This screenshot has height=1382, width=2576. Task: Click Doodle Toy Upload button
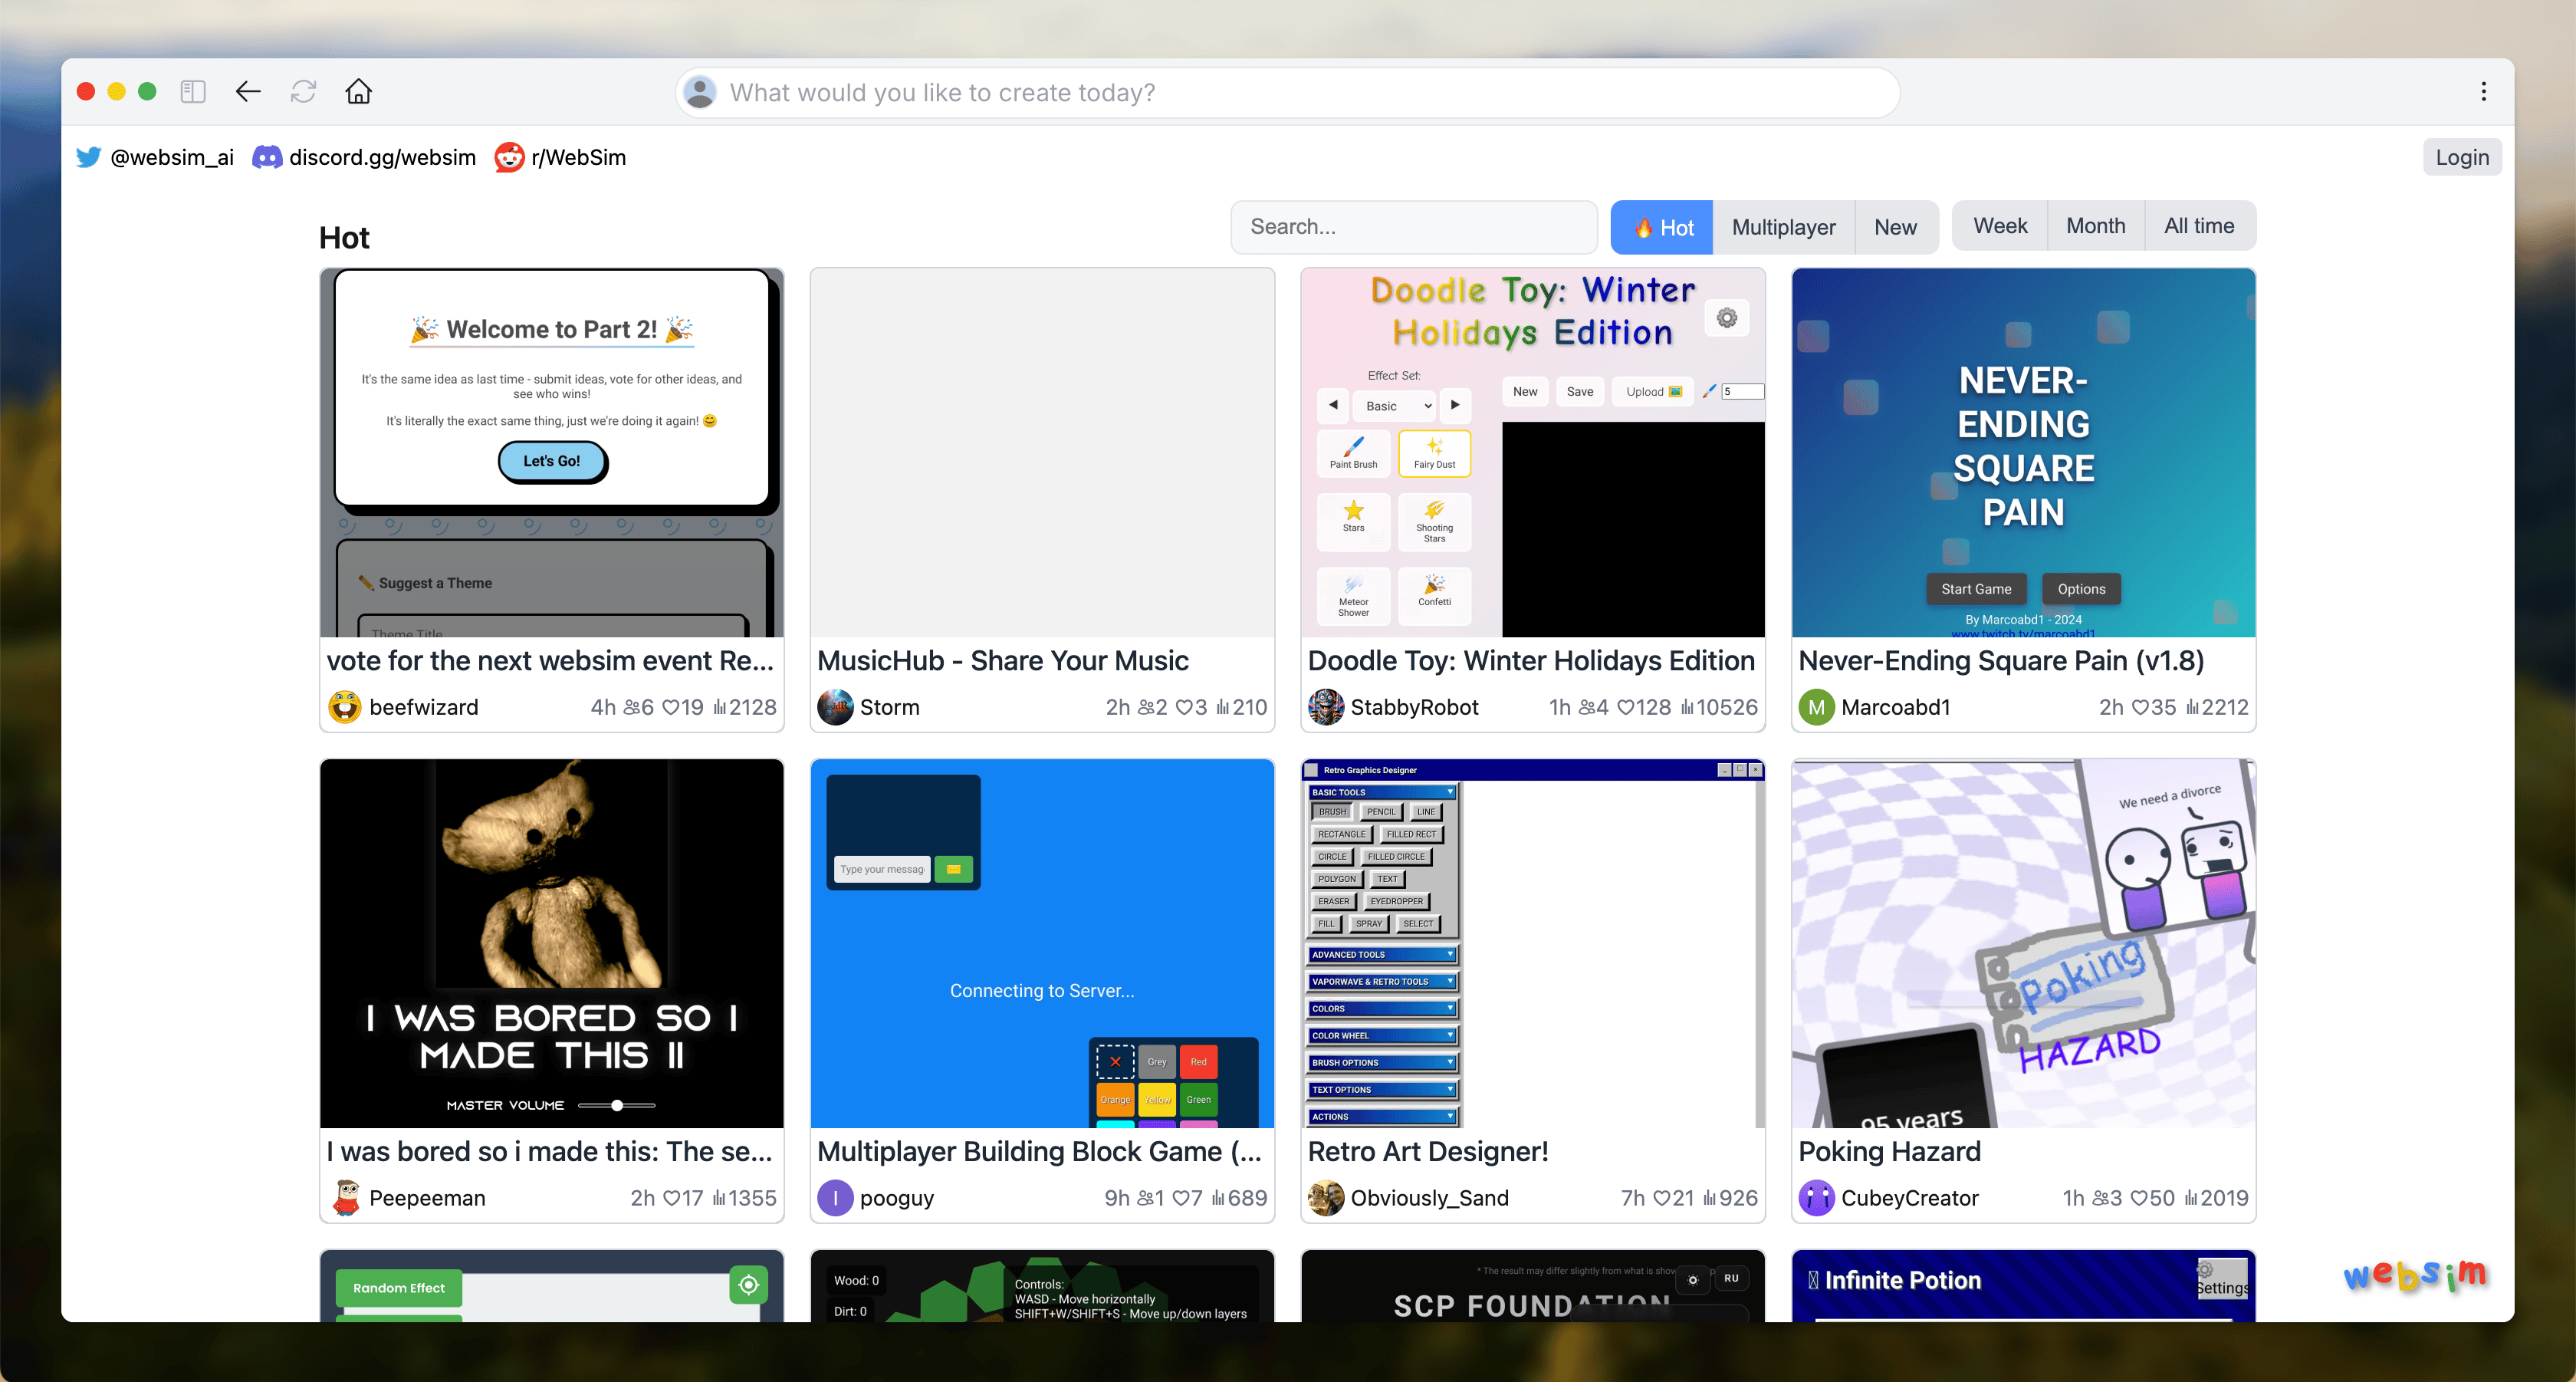click(x=1653, y=391)
